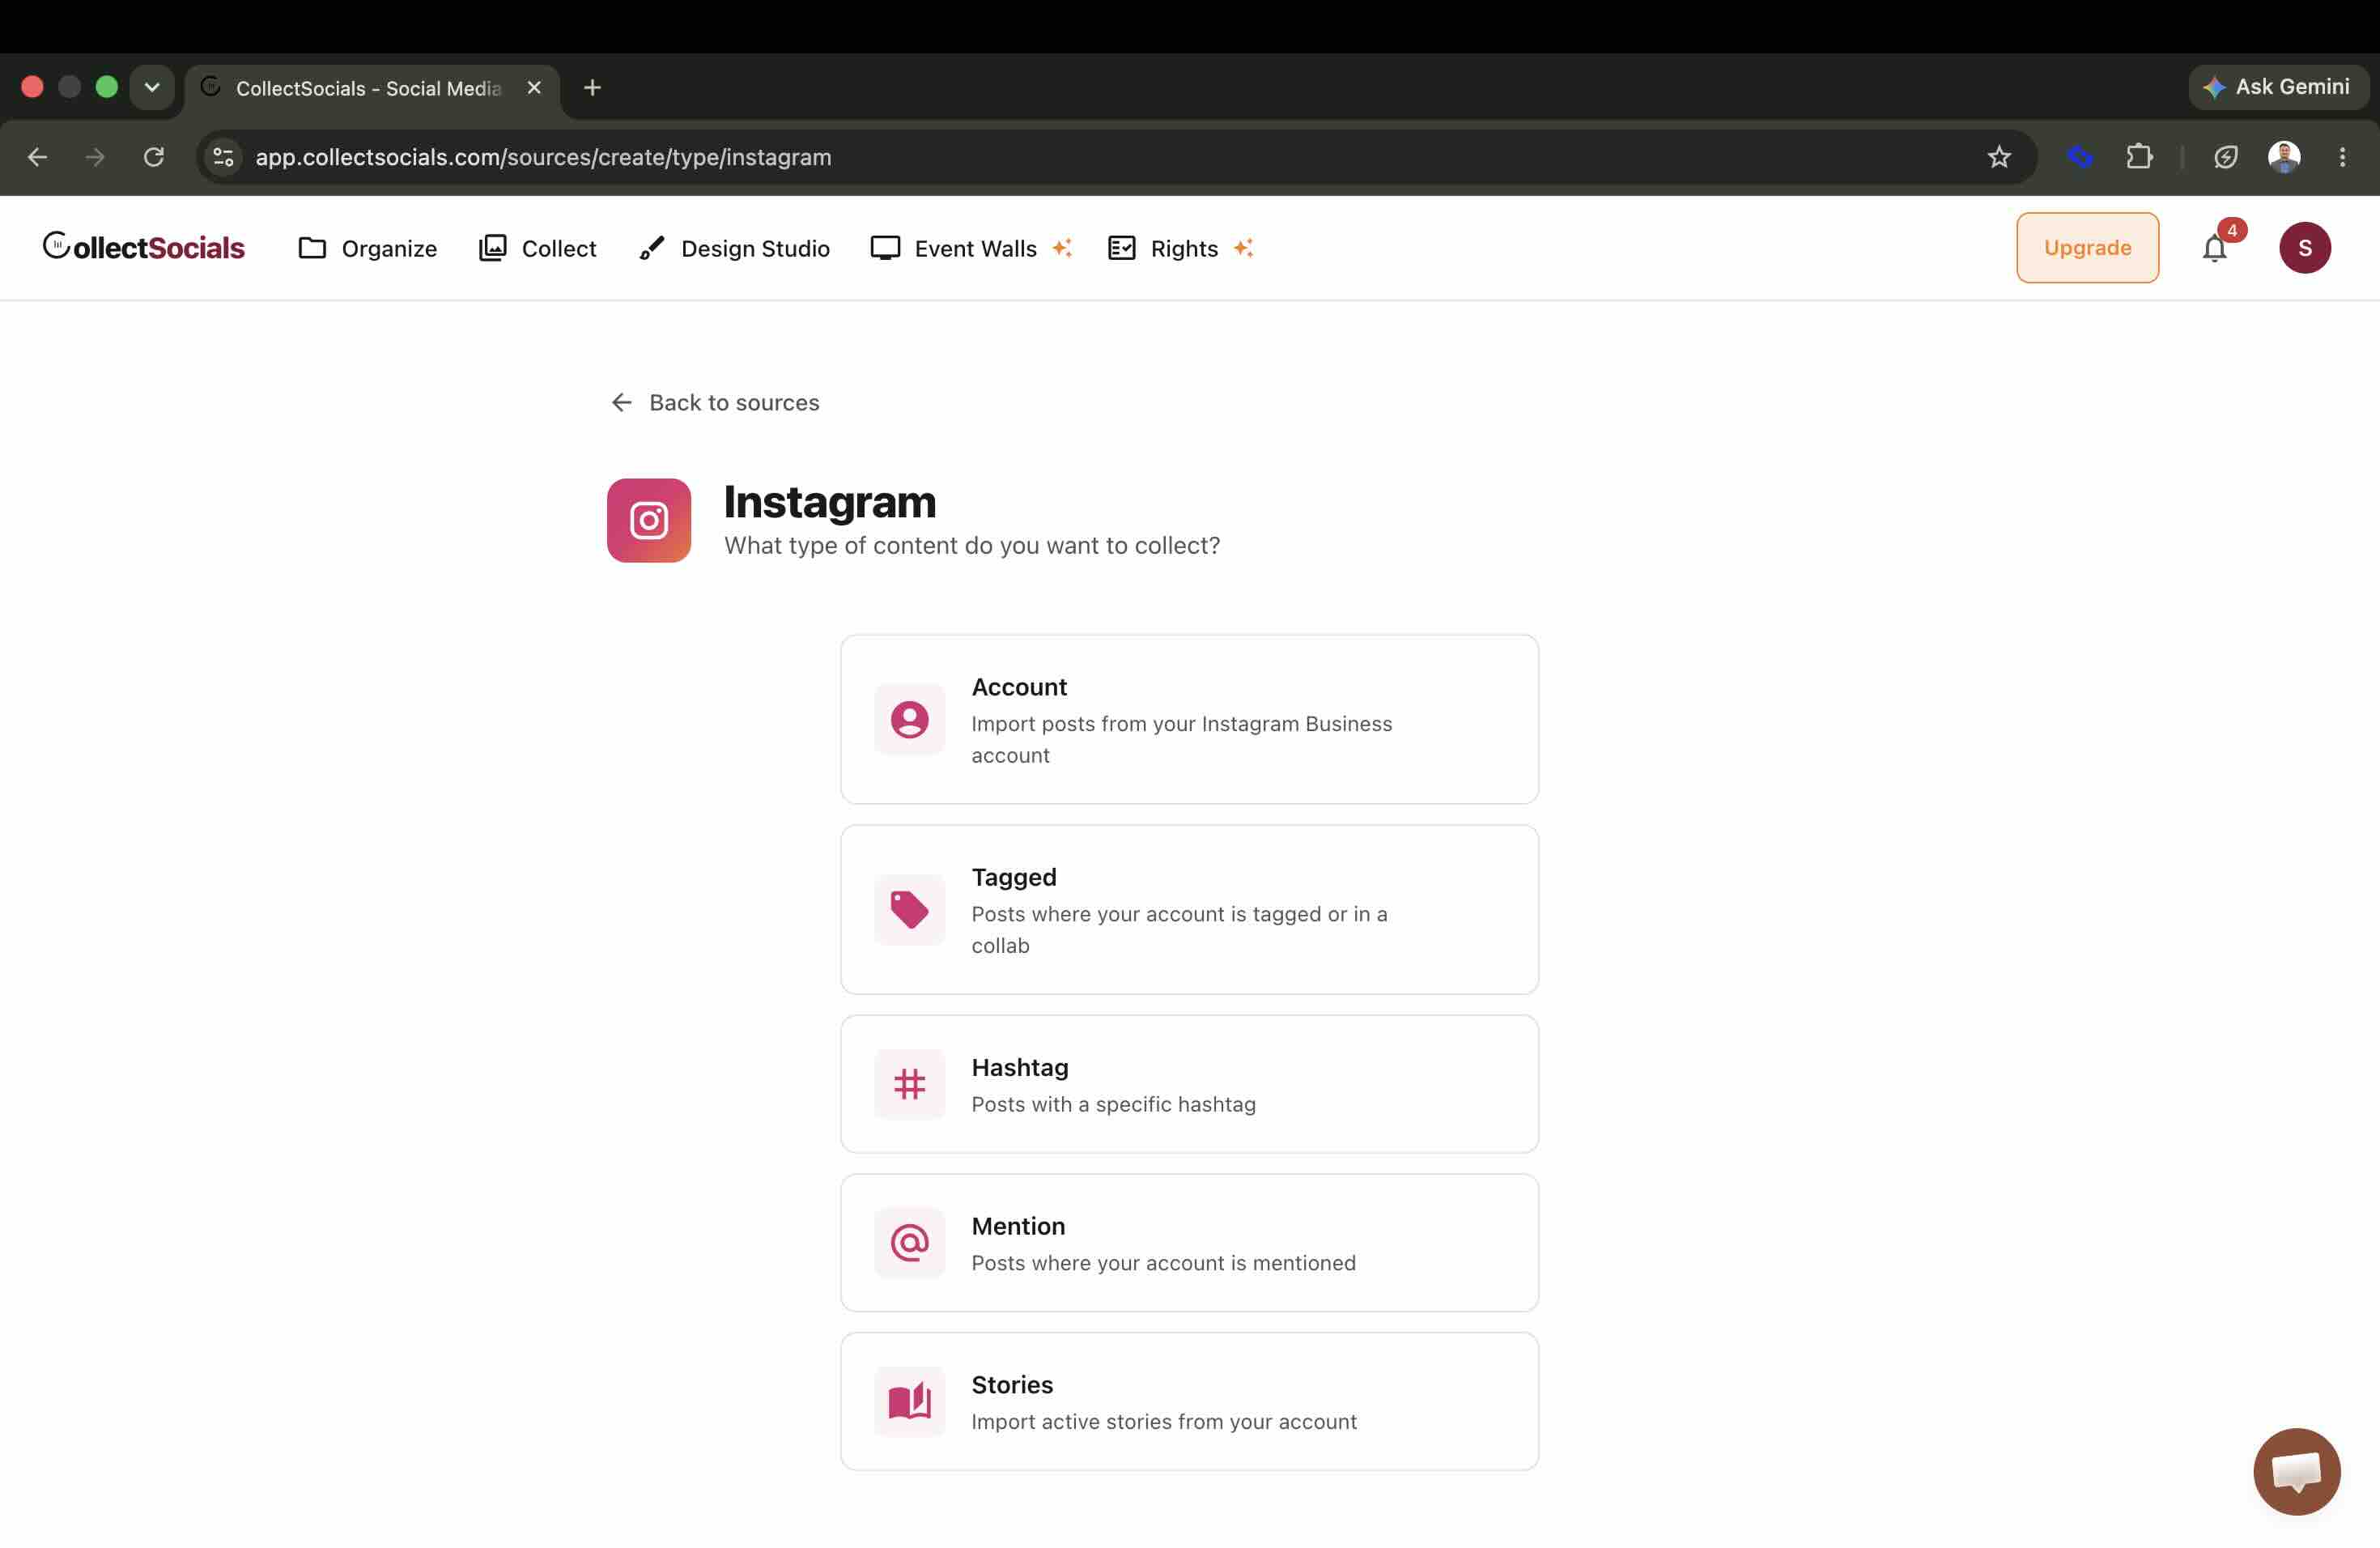Click the CollectSocials logo
2380x1548 pixels.
coord(143,247)
